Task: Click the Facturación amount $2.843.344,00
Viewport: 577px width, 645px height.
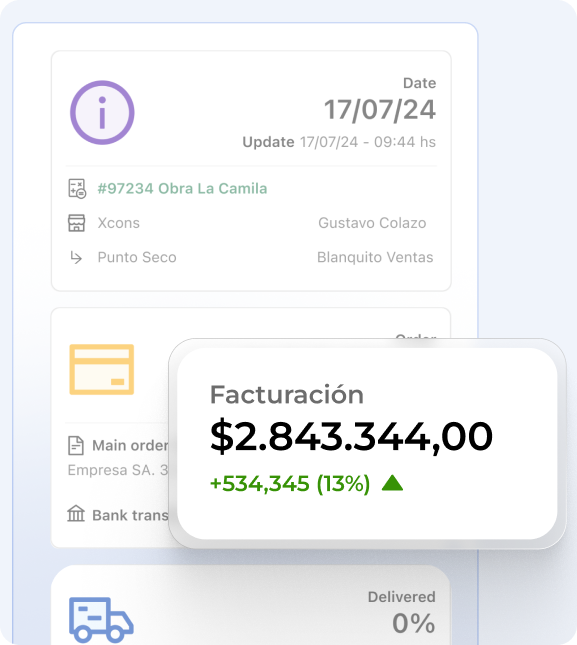Action: (x=351, y=436)
